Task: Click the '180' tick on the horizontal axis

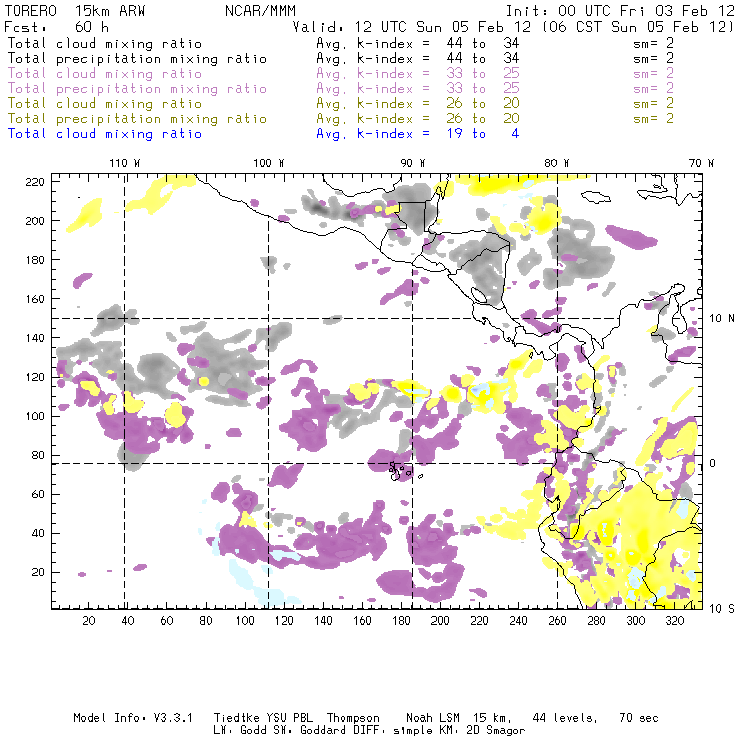Action: pos(401,621)
